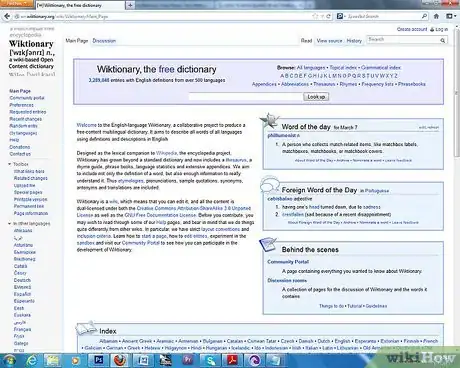
Task: Open the search engine icon dropdown in browser search box
Action: 341,16
